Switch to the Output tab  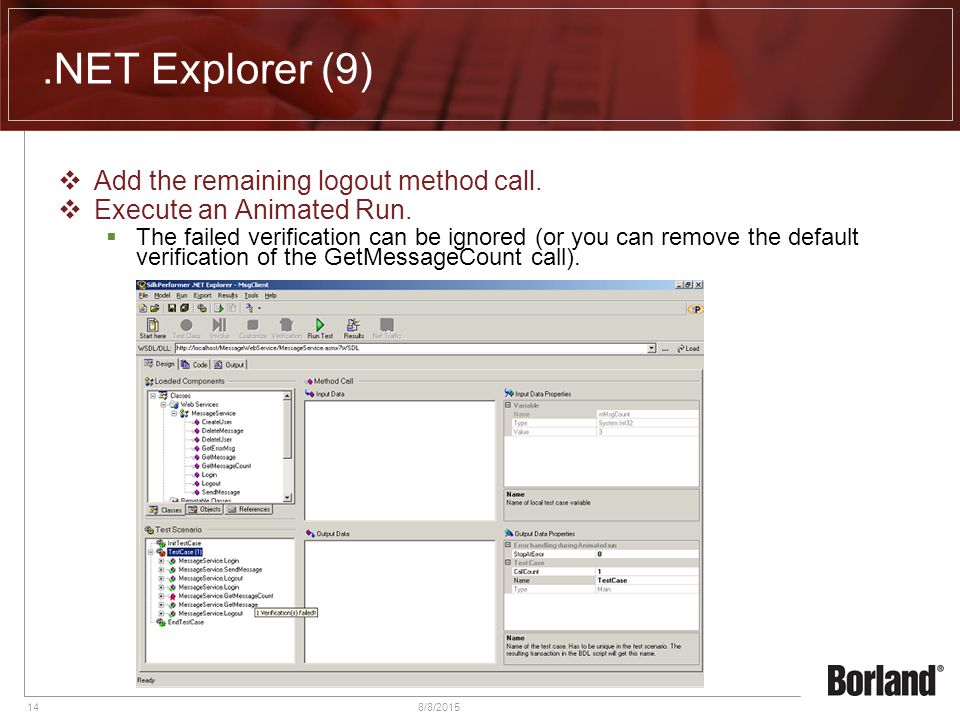tap(229, 364)
